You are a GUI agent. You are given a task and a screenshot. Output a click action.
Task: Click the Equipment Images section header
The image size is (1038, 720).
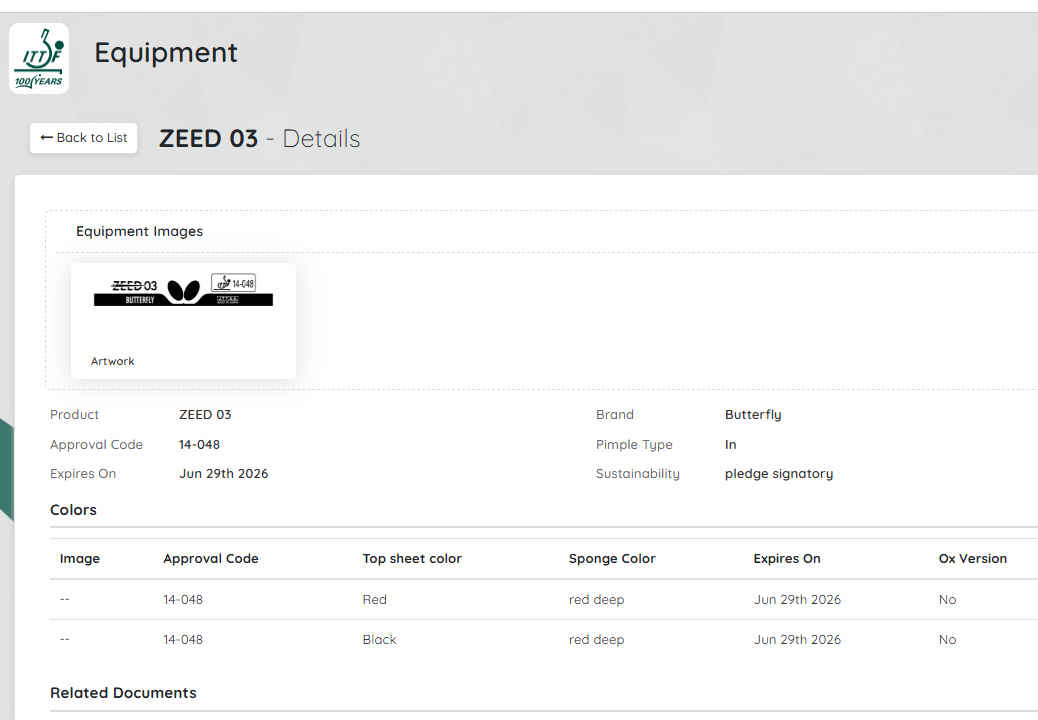139,231
